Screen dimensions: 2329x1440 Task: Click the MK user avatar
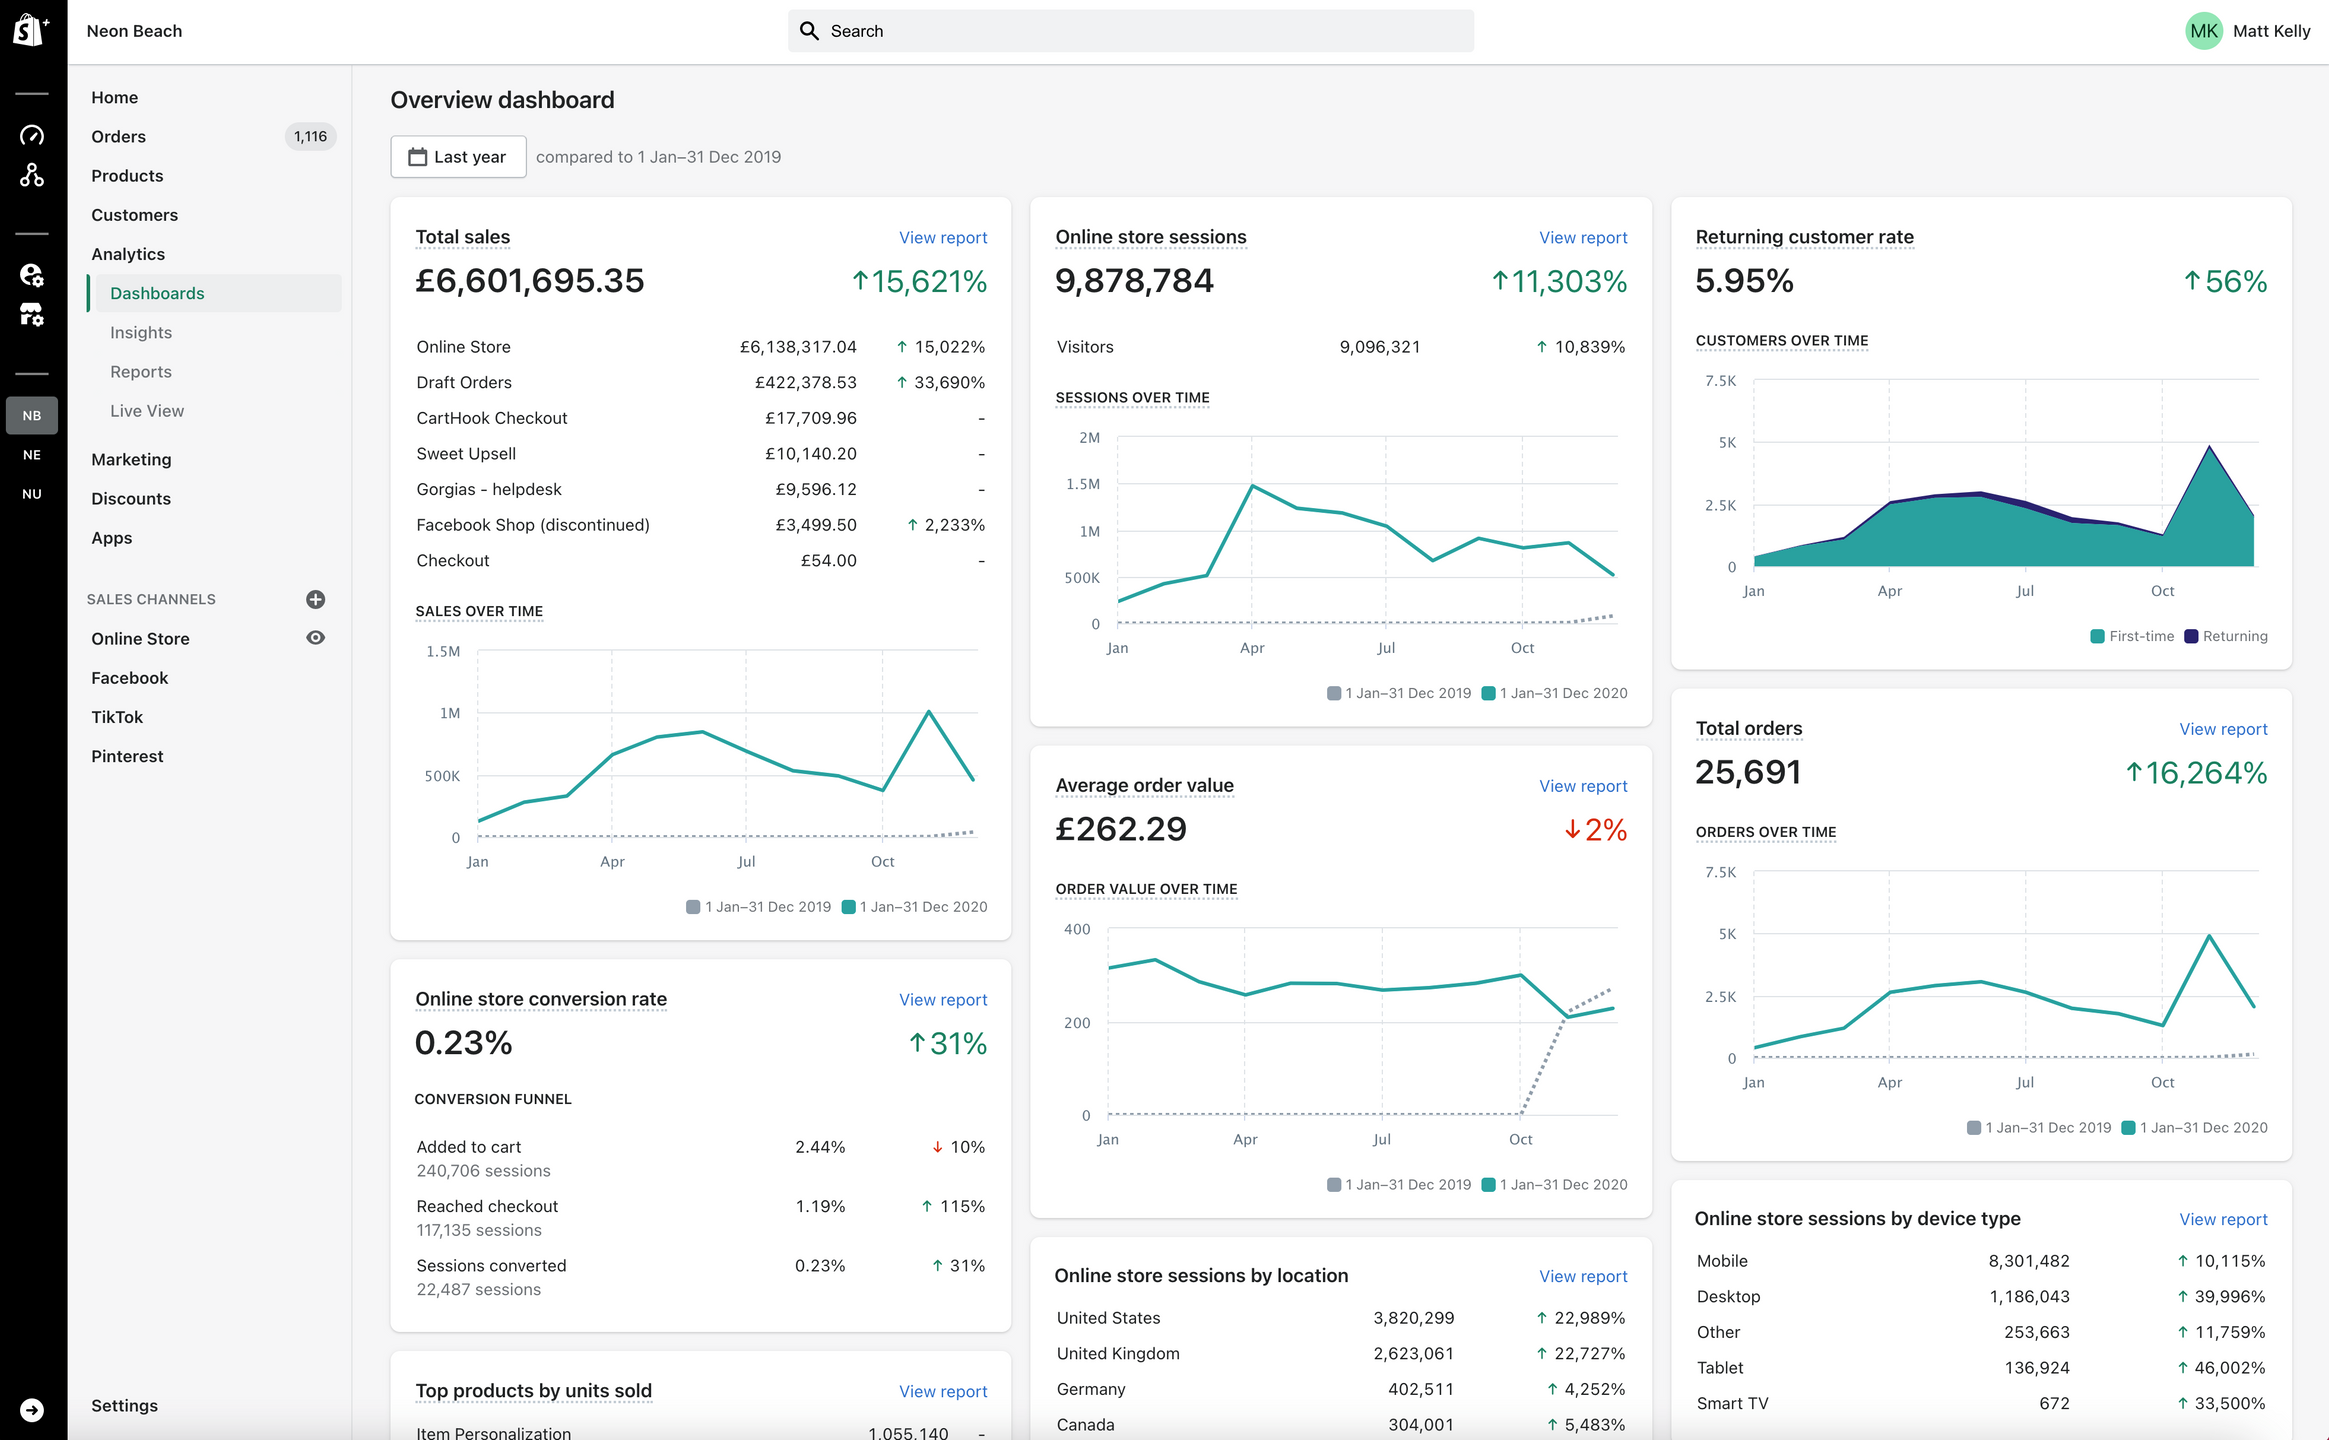pyautogui.click(x=2203, y=31)
